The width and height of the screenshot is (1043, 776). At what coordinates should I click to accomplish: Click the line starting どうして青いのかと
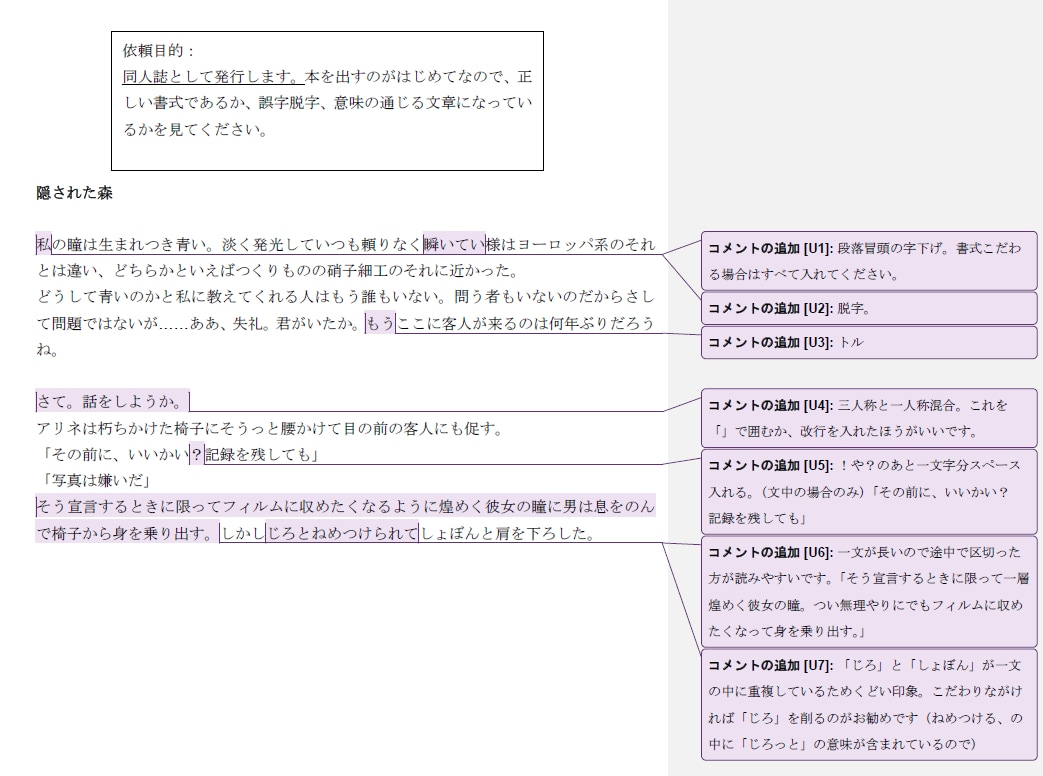pyautogui.click(x=345, y=297)
